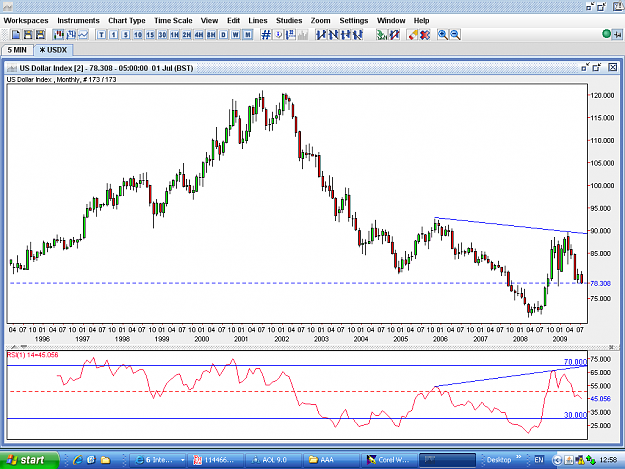This screenshot has width=625, height=469.
Task: Click the fourth line drawing tool icon
Action: click(x=358, y=35)
